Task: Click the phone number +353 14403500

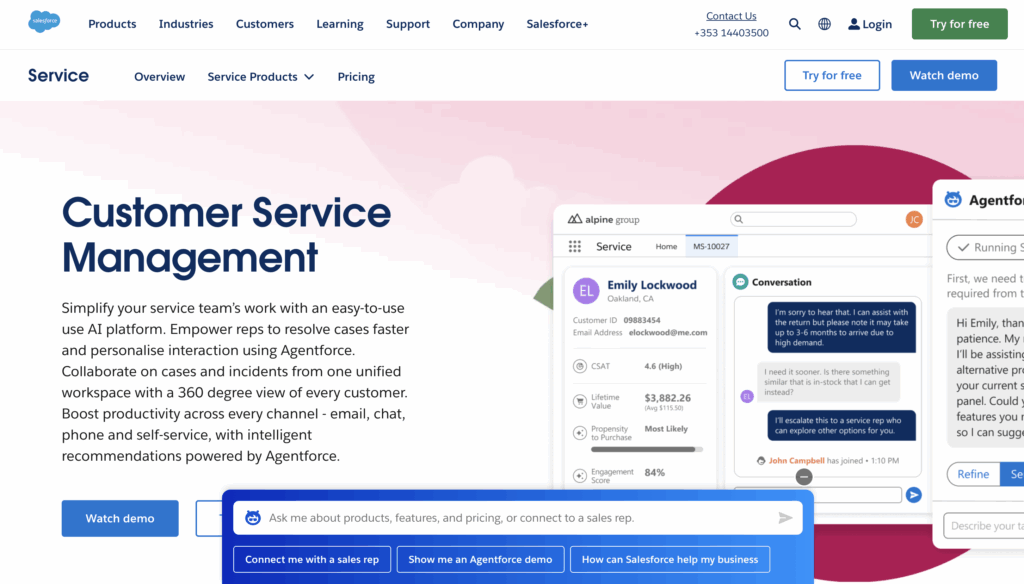Action: coord(731,33)
